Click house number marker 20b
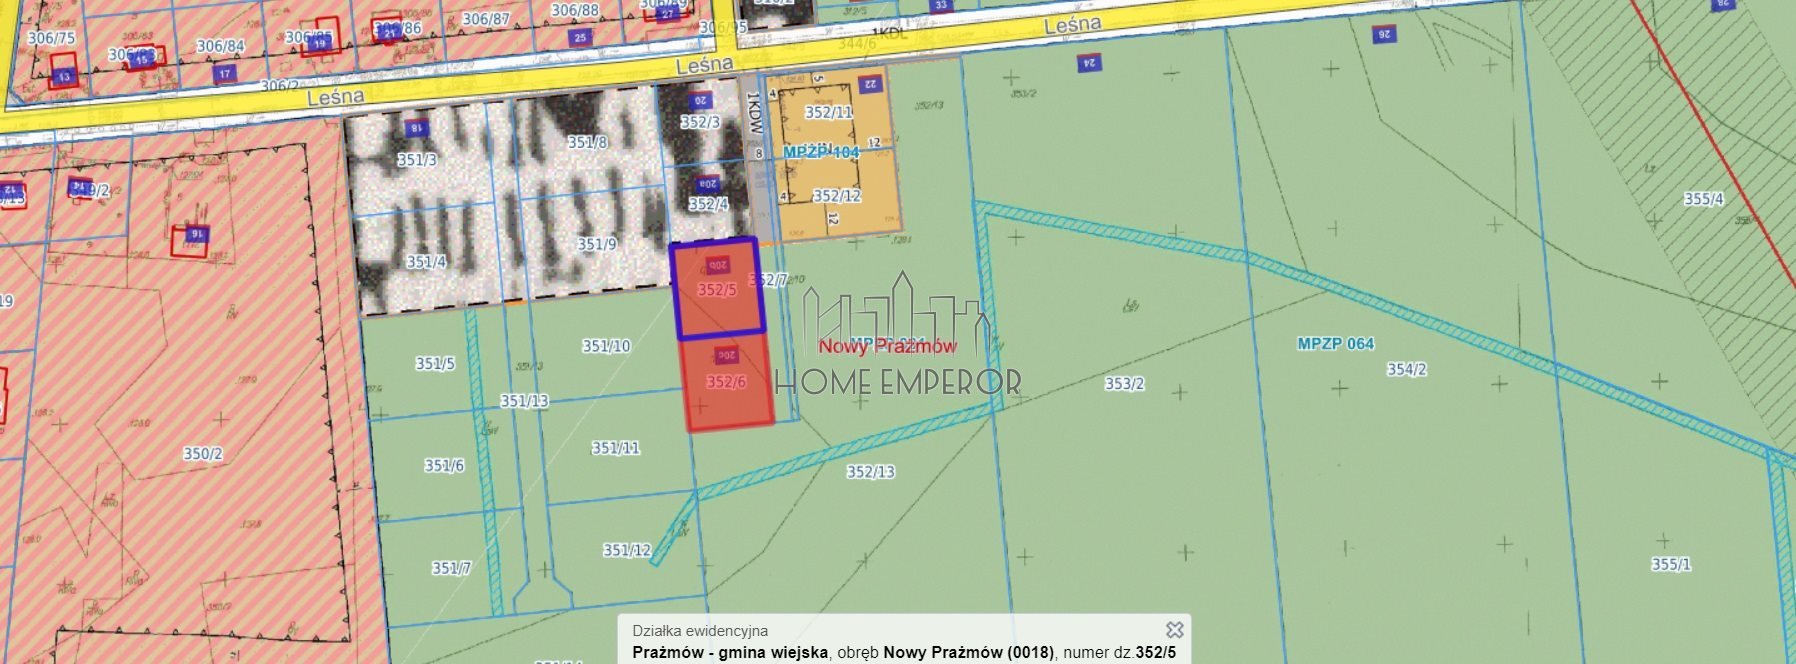This screenshot has height=664, width=1796. pyautogui.click(x=717, y=265)
